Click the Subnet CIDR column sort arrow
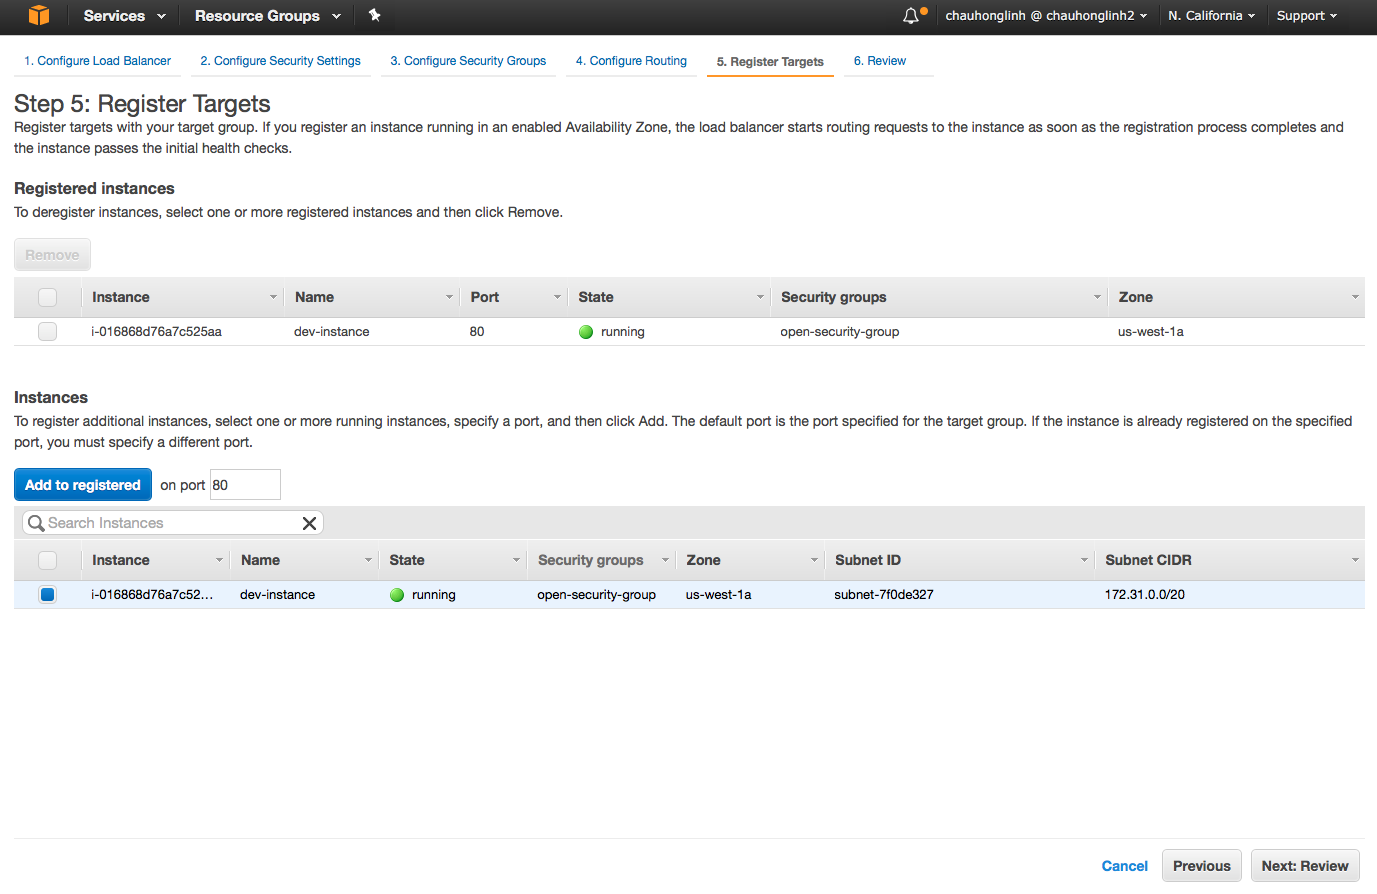Image resolution: width=1377 pixels, height=894 pixels. click(x=1354, y=560)
